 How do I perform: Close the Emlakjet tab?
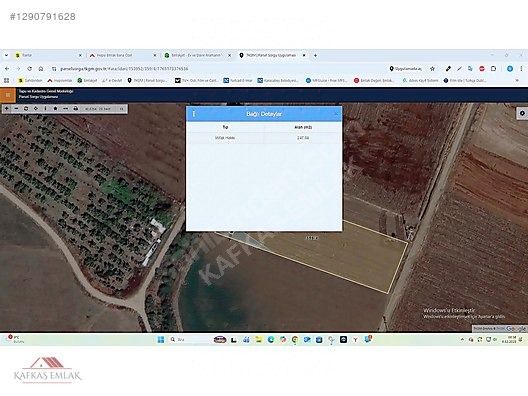229,55
